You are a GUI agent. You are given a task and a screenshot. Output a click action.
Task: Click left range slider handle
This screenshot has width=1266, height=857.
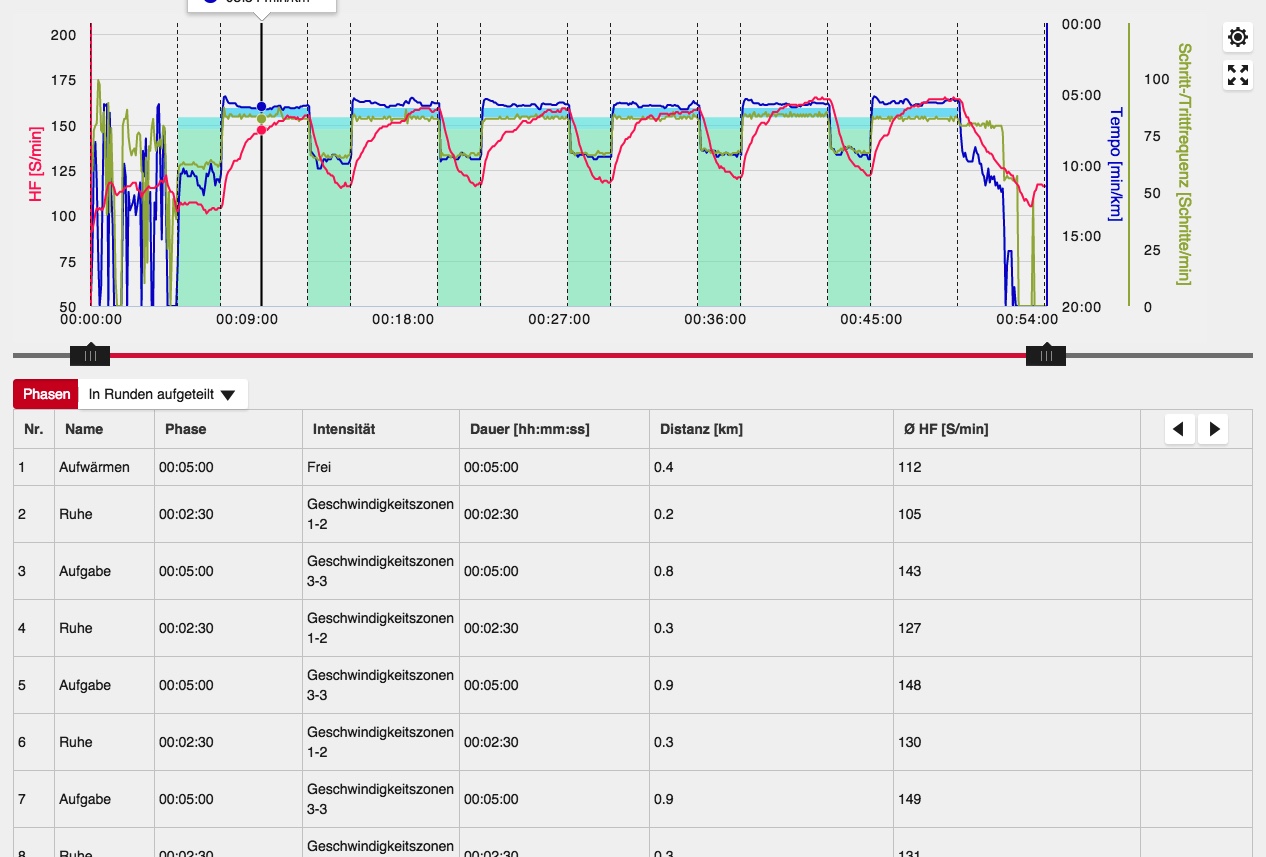tap(90, 355)
